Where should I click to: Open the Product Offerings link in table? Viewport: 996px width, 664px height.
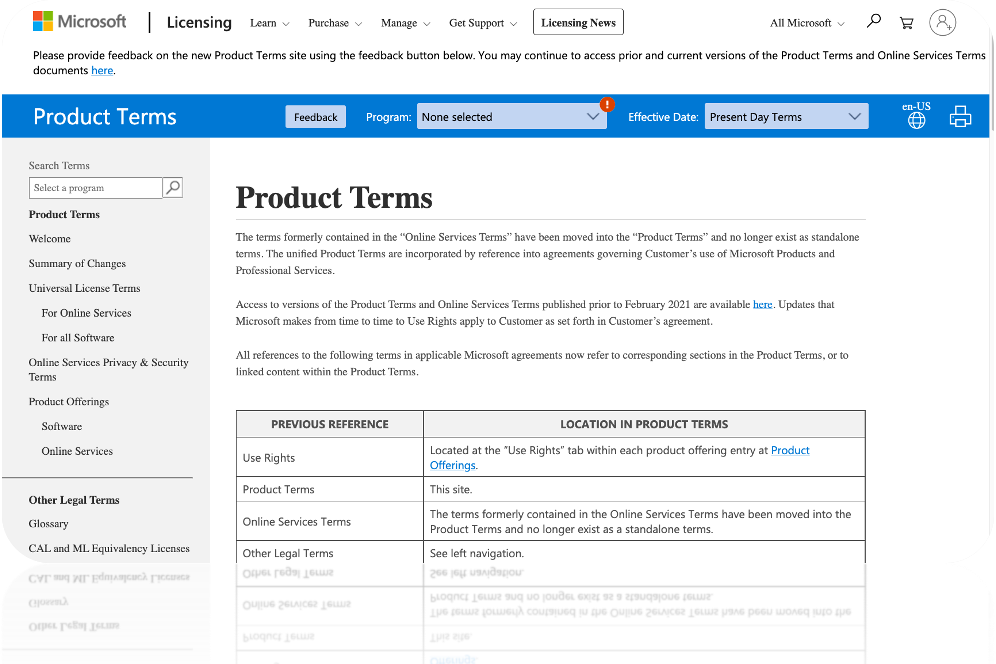(x=619, y=457)
